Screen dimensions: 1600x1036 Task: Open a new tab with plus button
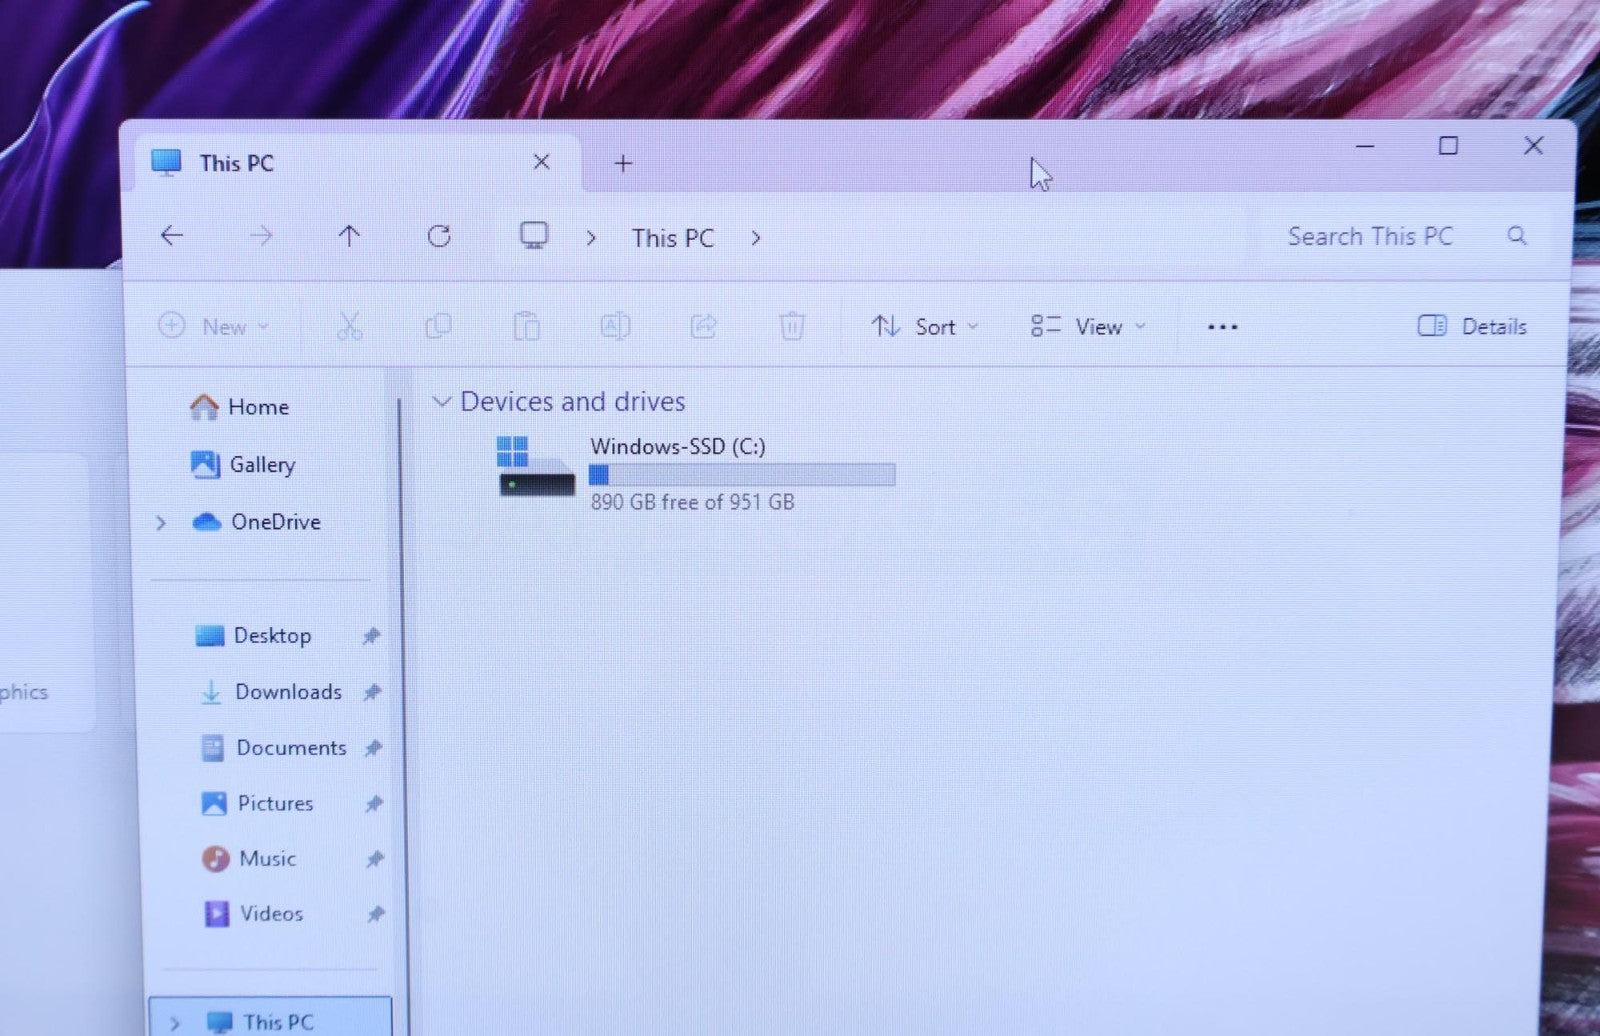(x=623, y=163)
